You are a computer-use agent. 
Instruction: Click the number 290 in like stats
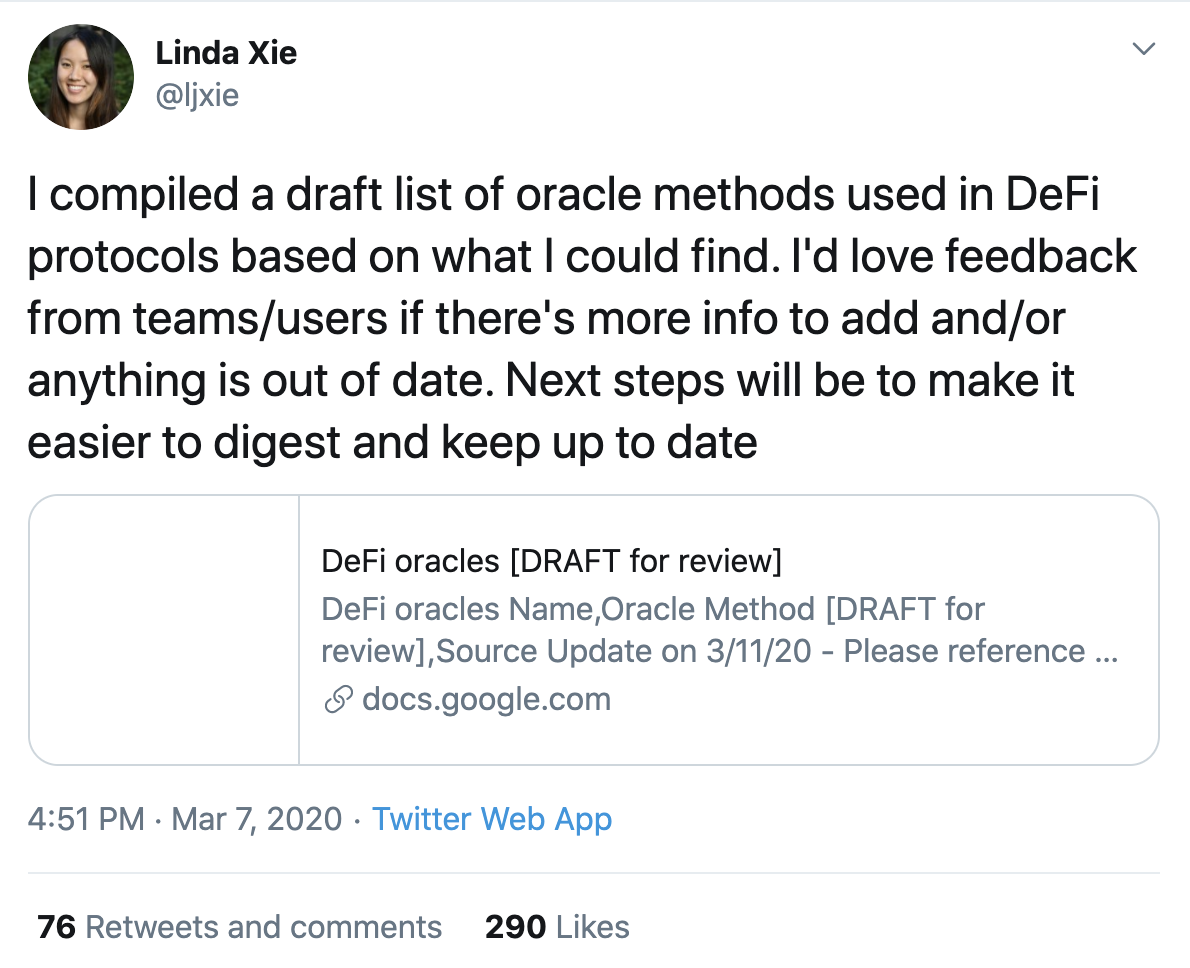click(x=514, y=926)
